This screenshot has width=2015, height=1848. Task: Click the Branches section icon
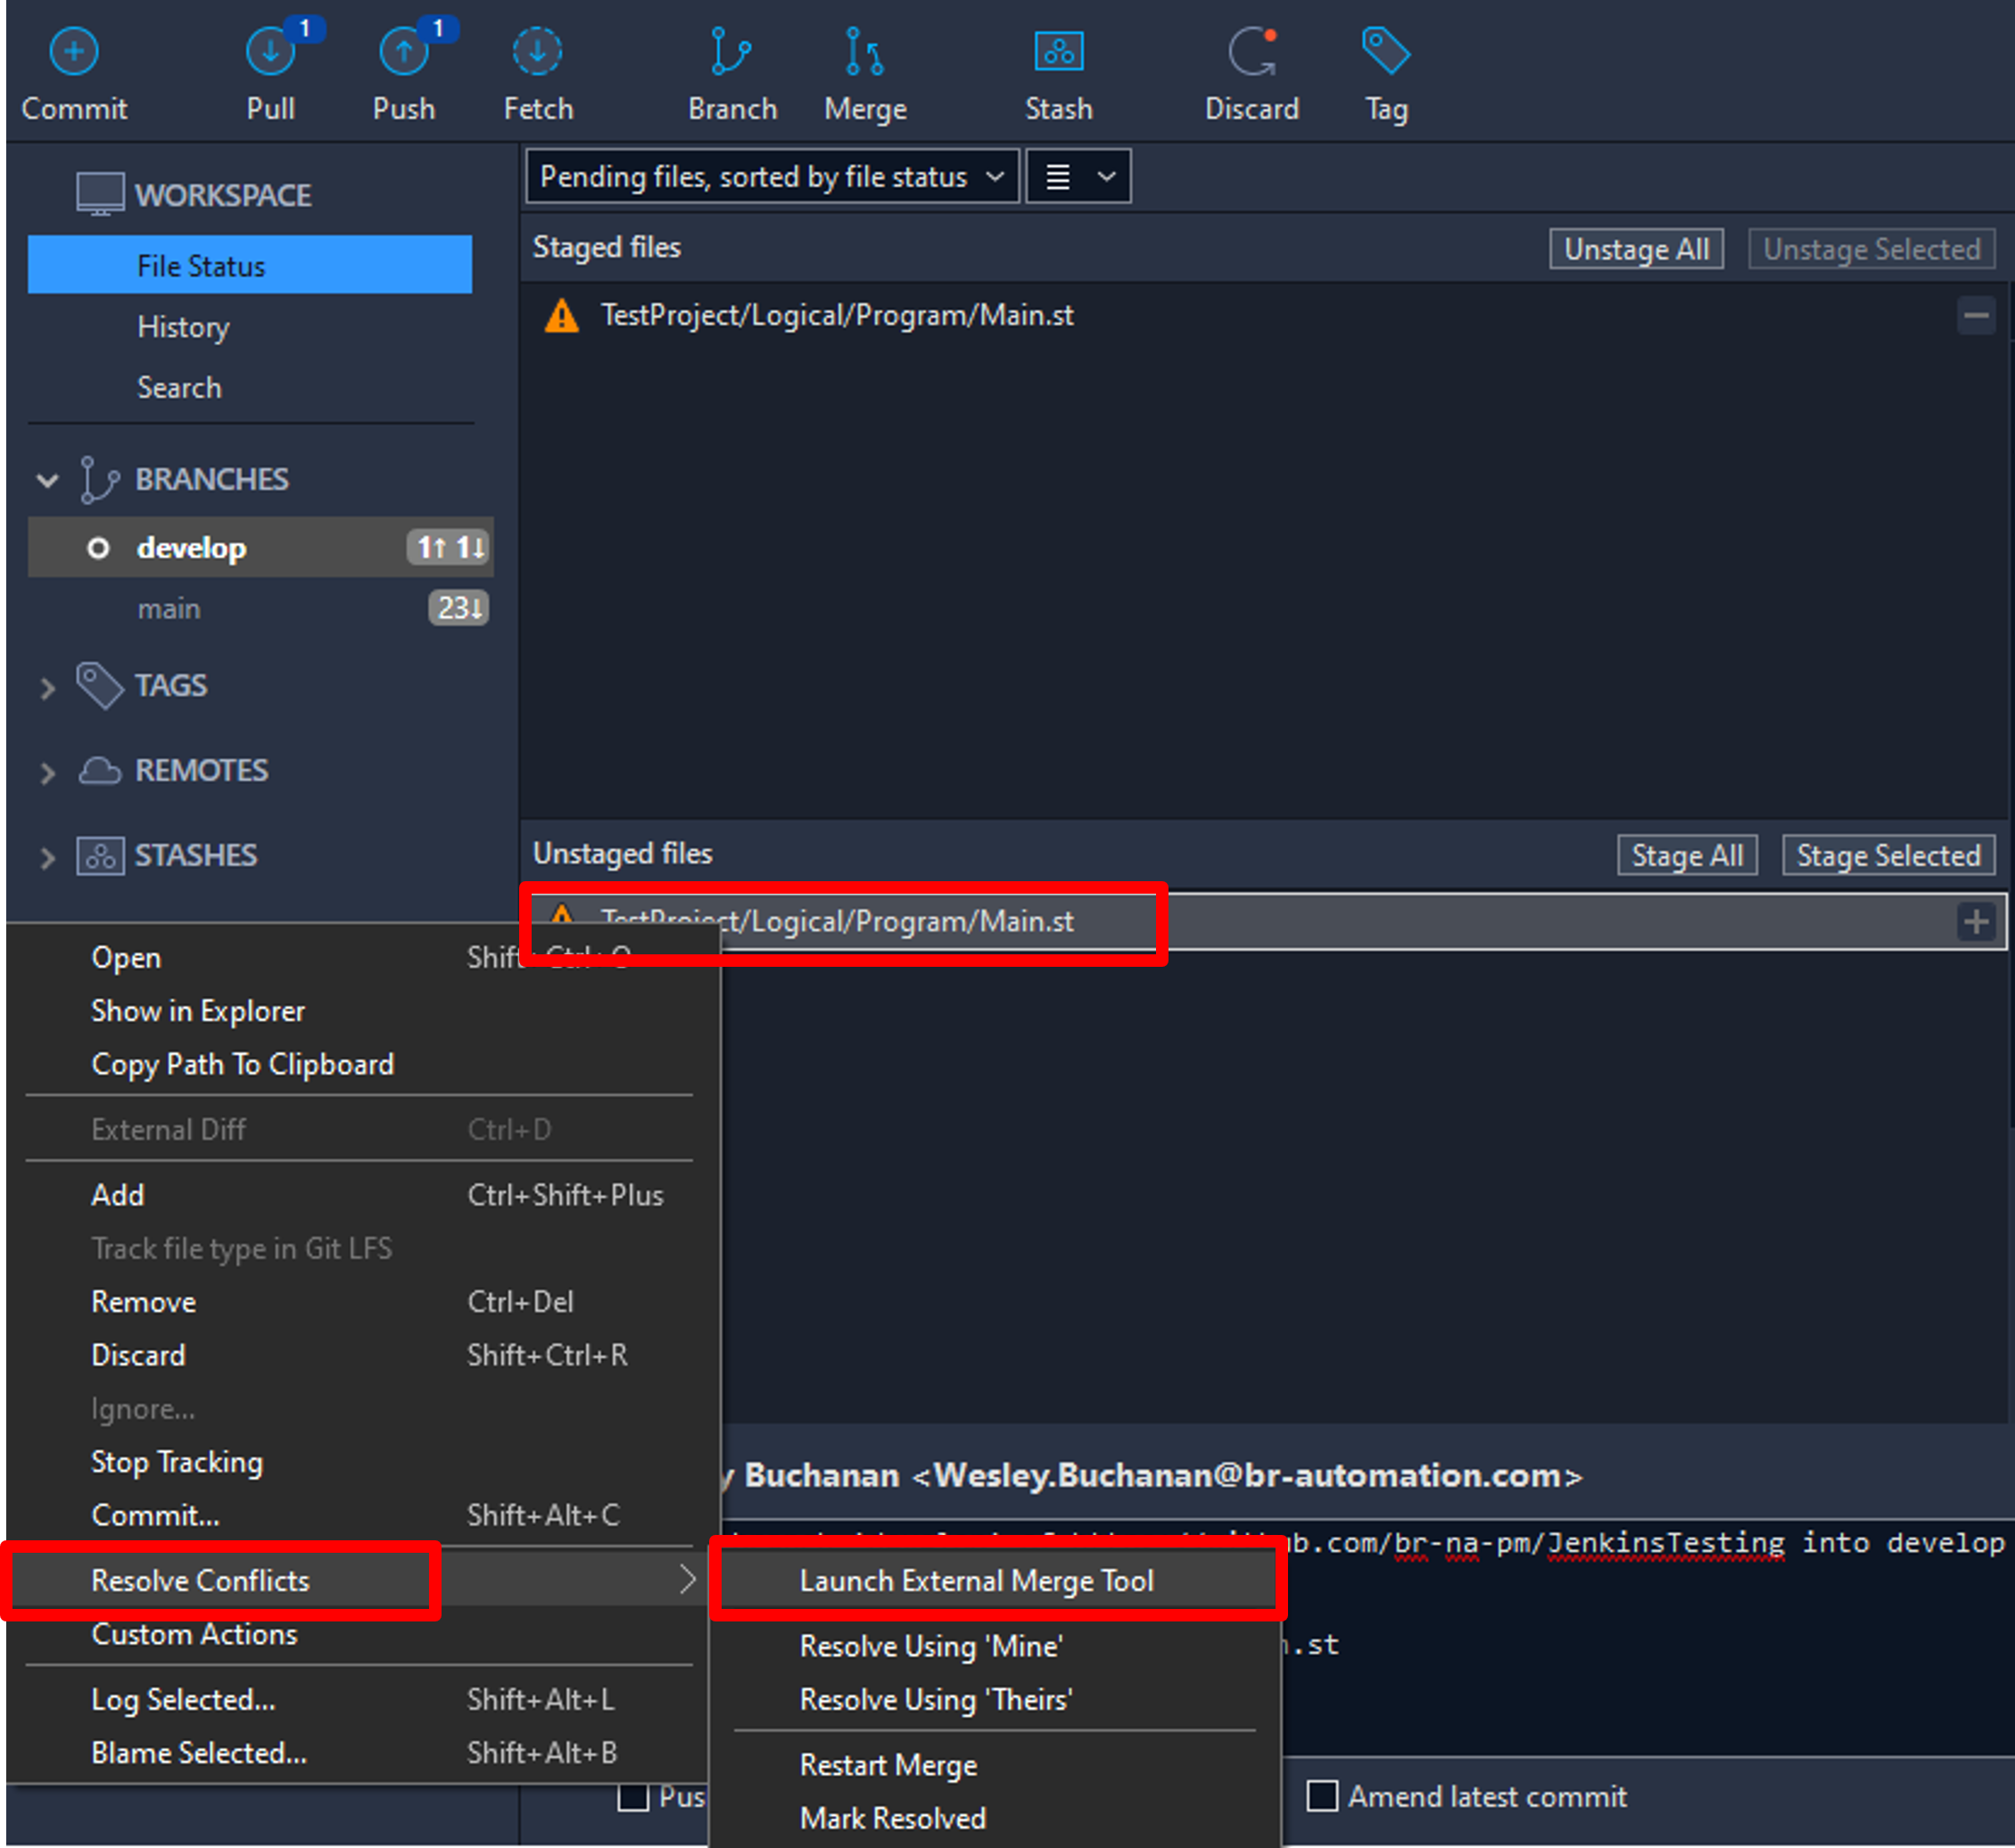[x=98, y=480]
